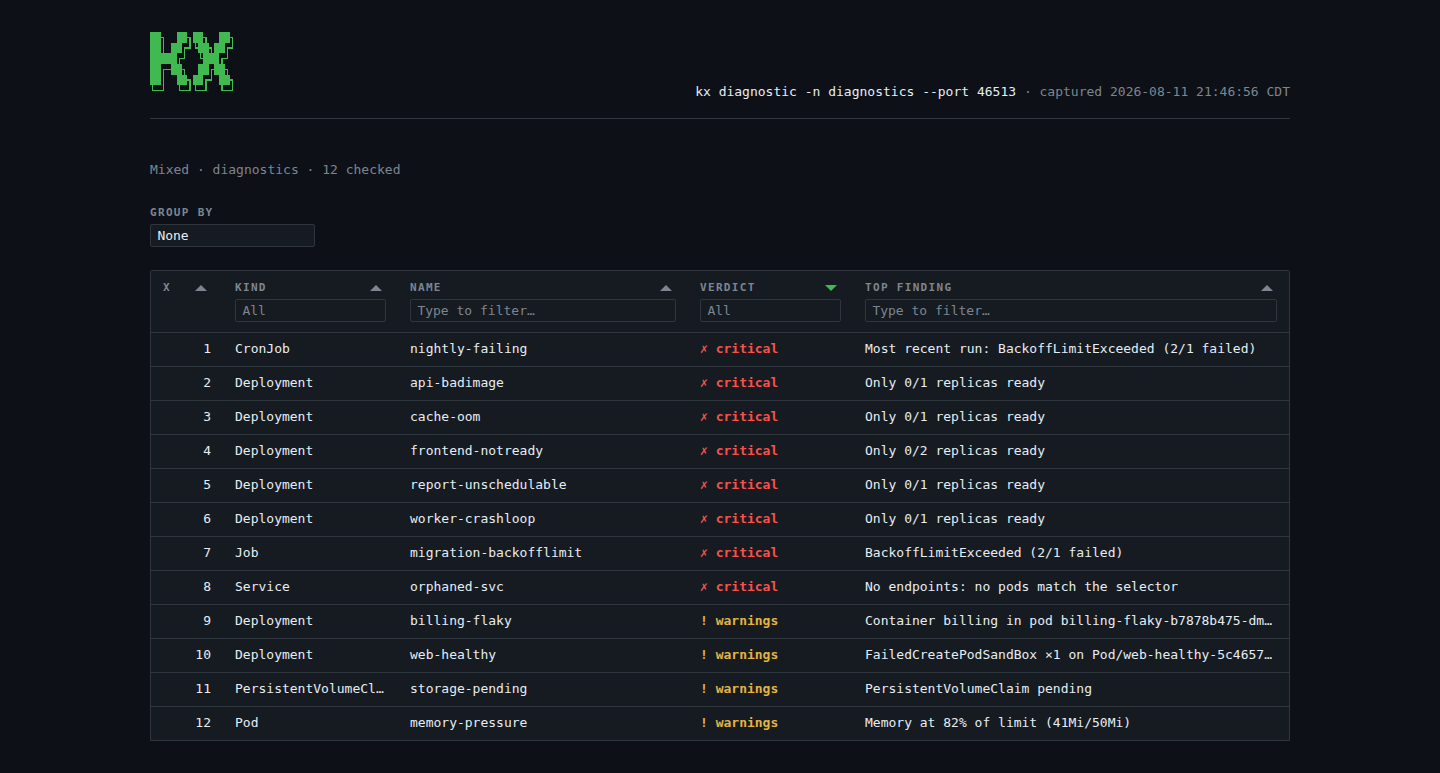Click the Job kind cell for migration-backofflimit
The image size is (1440, 773).
(247, 553)
